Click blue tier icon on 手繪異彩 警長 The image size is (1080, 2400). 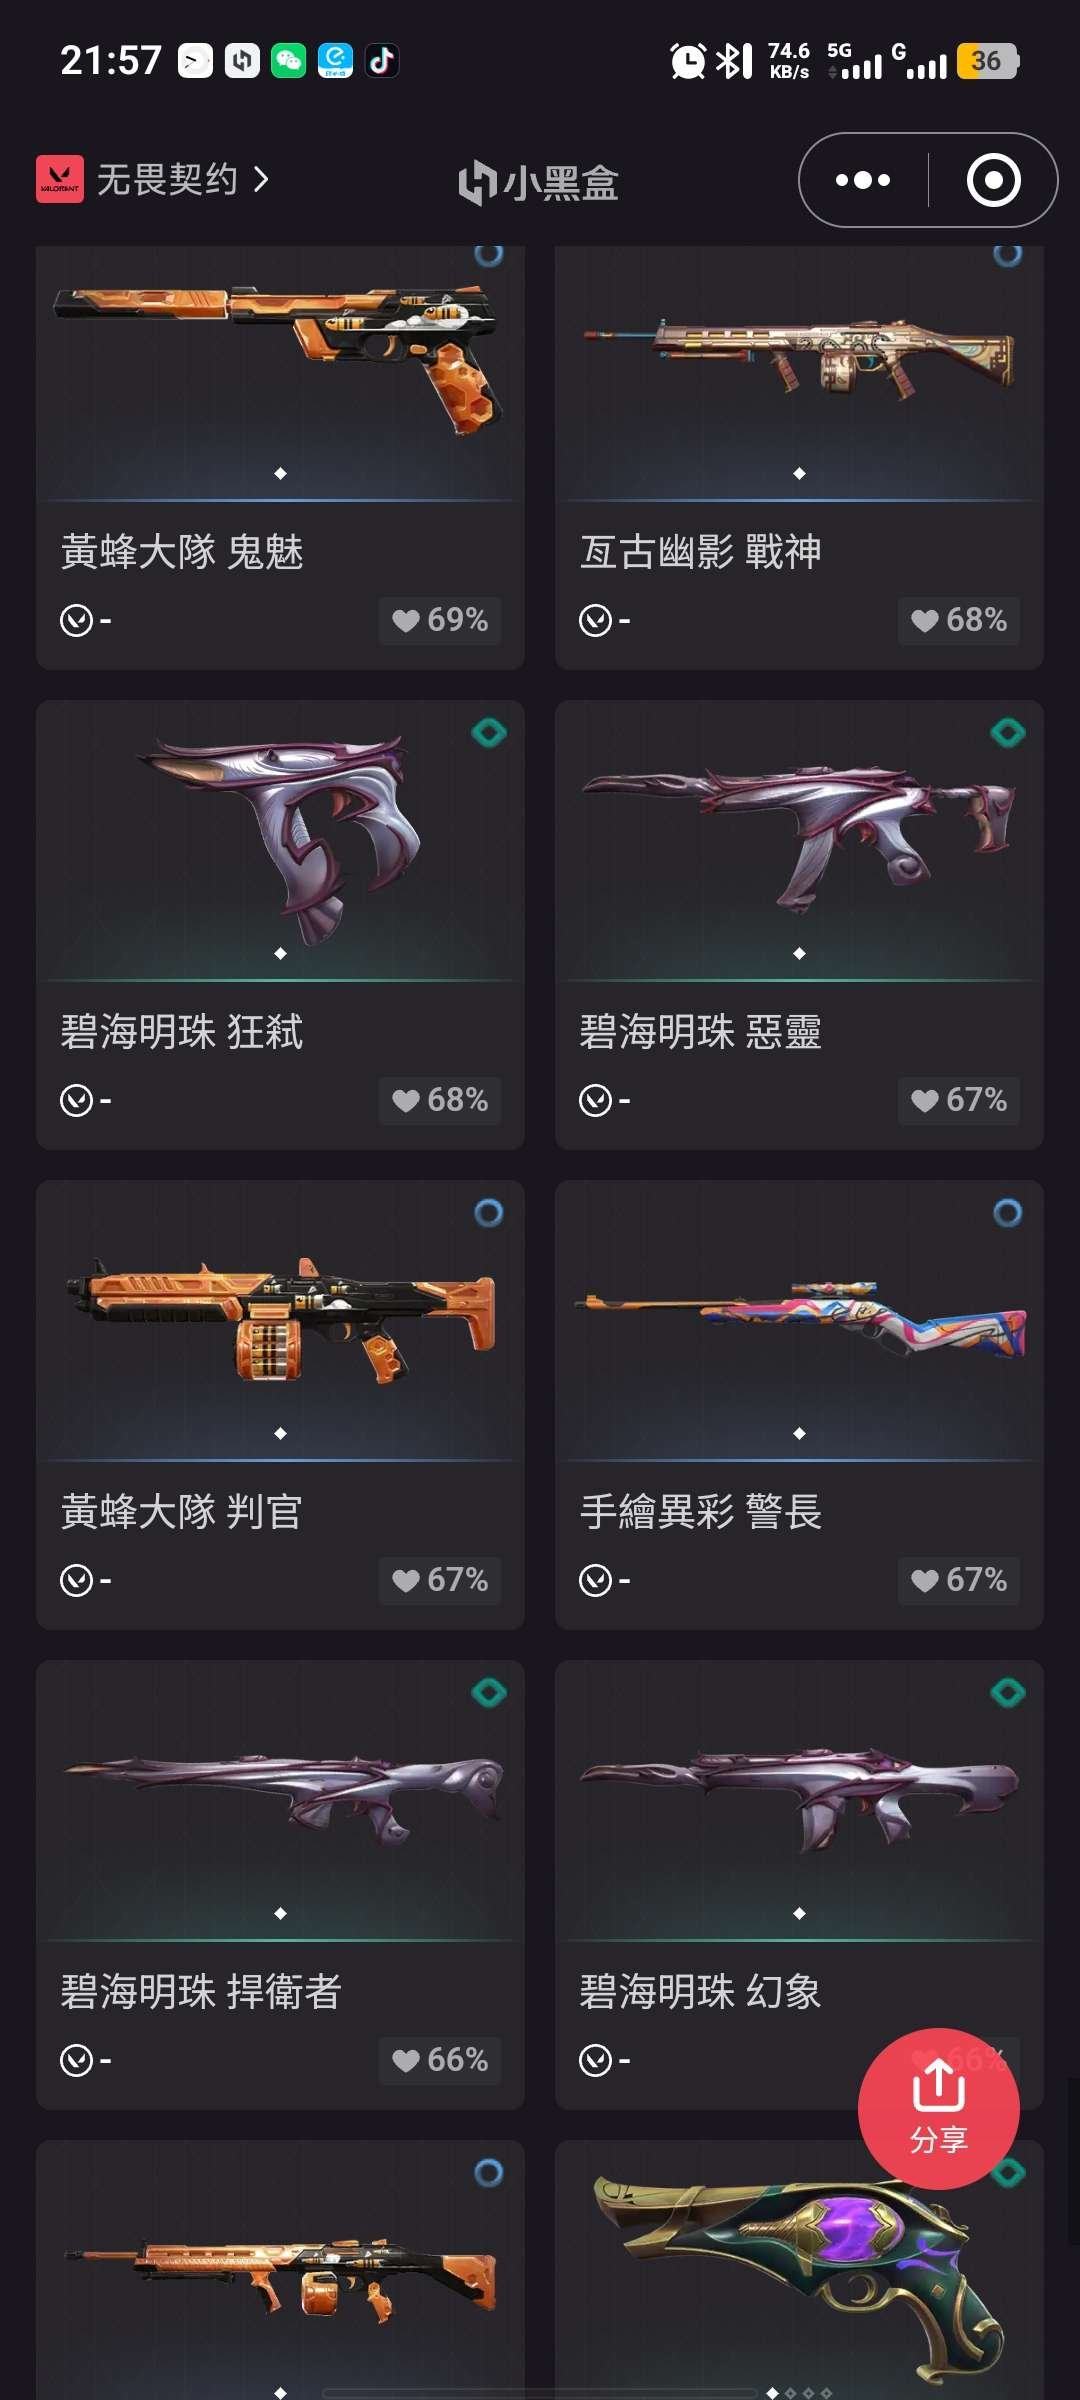pyautogui.click(x=1008, y=1213)
